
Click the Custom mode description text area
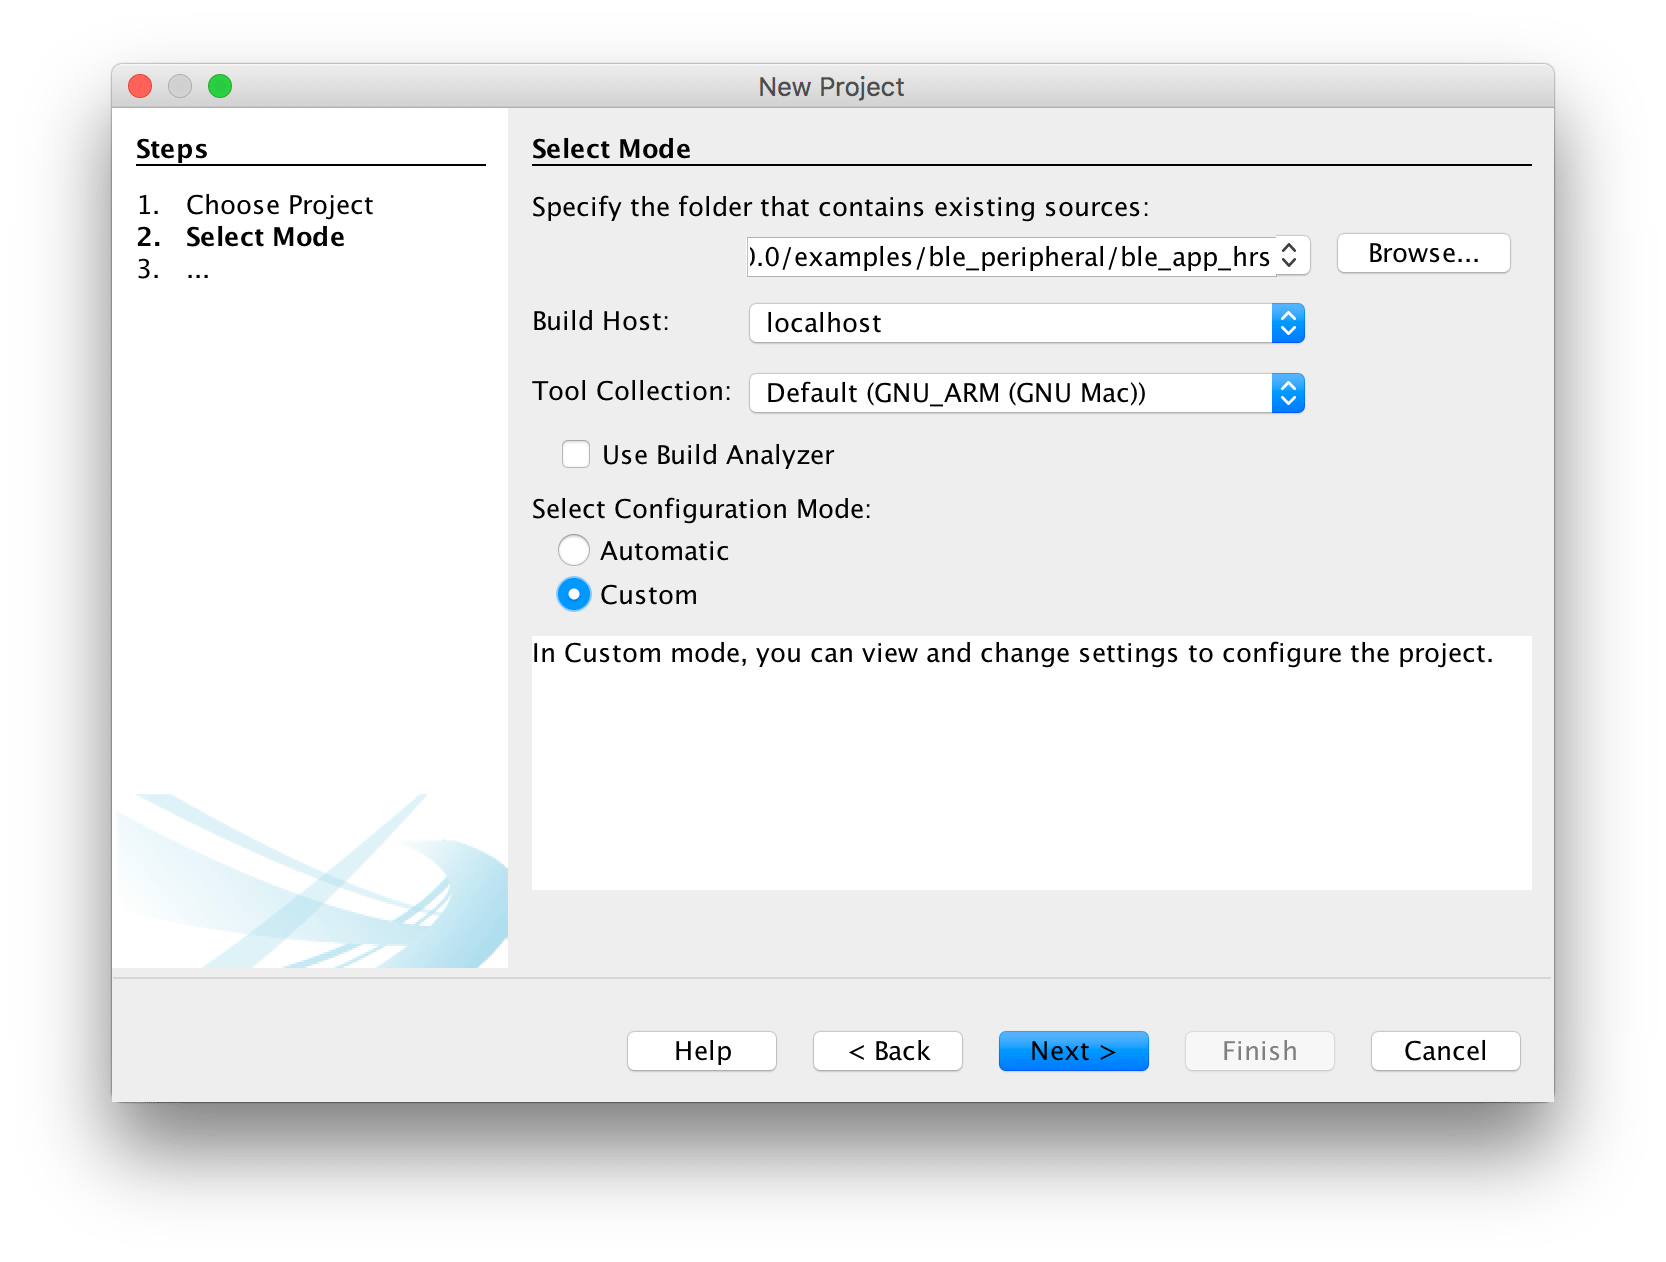point(1031,762)
